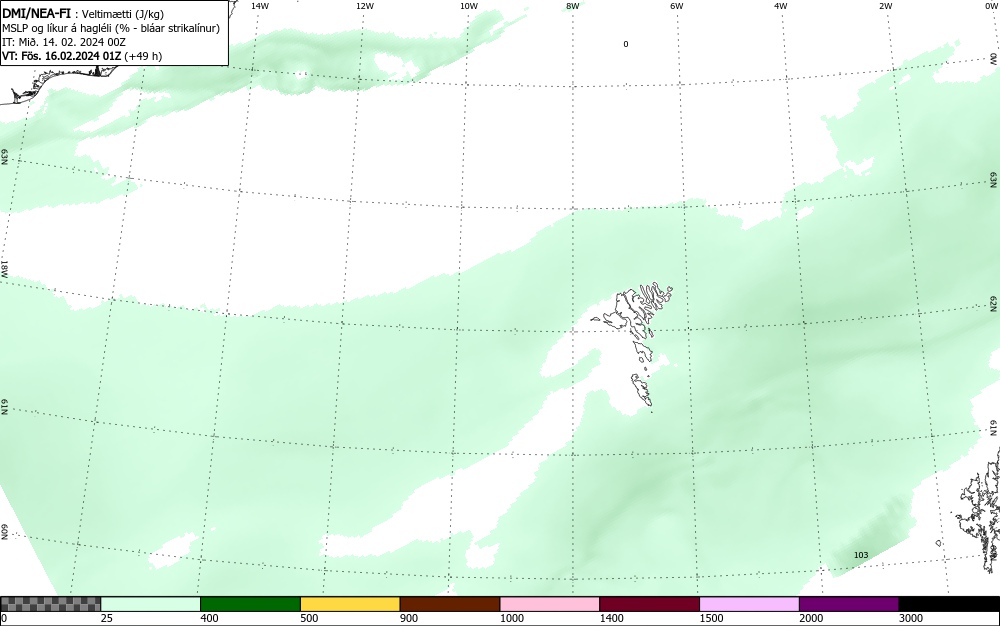Click the '0' value on the map

tap(626, 44)
